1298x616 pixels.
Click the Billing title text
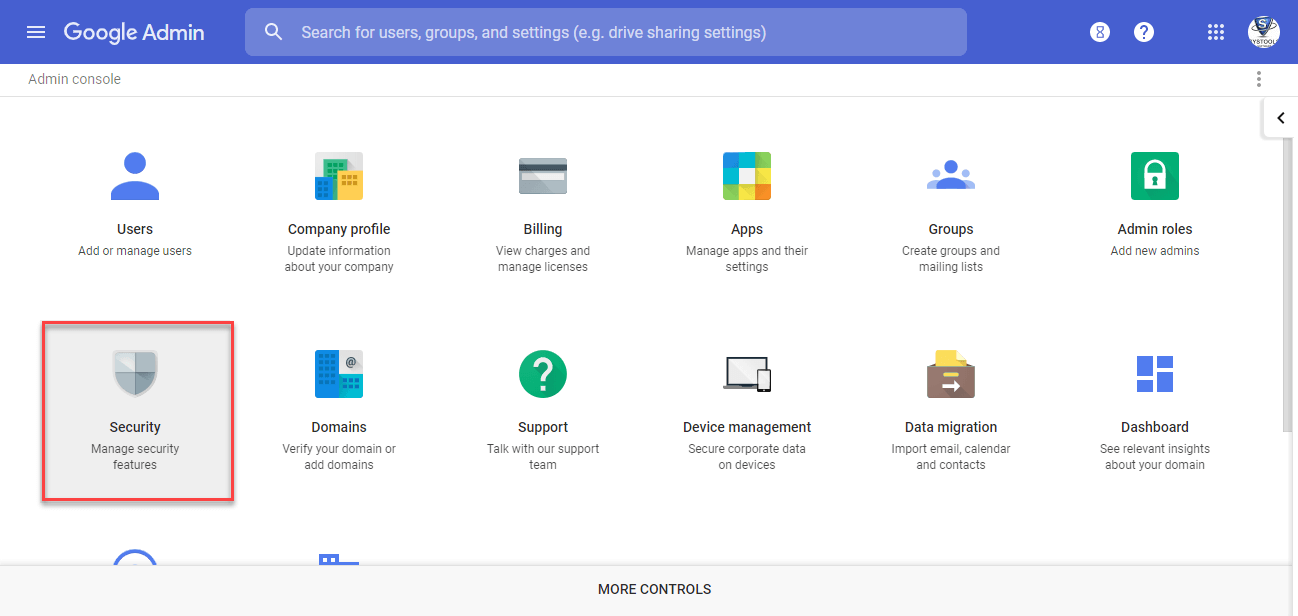click(x=543, y=229)
